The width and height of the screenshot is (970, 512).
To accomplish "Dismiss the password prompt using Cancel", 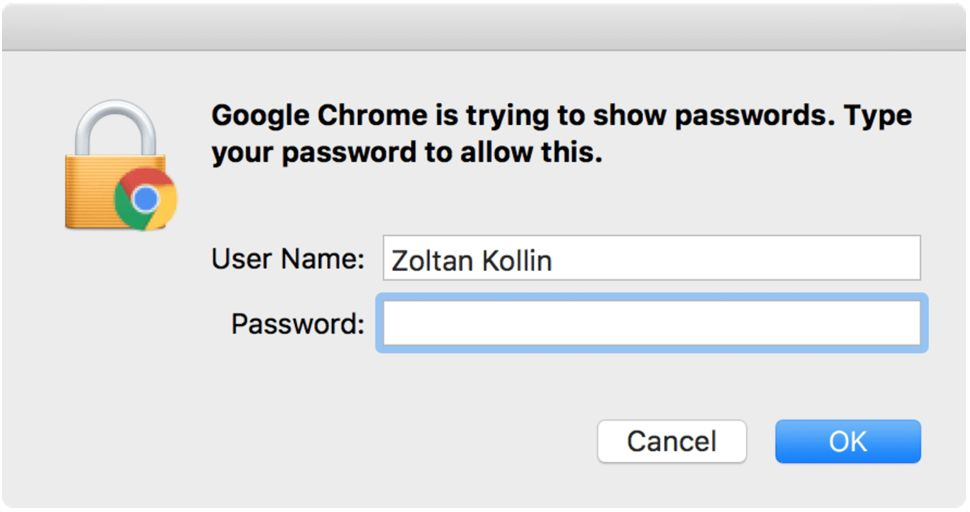I will 671,441.
